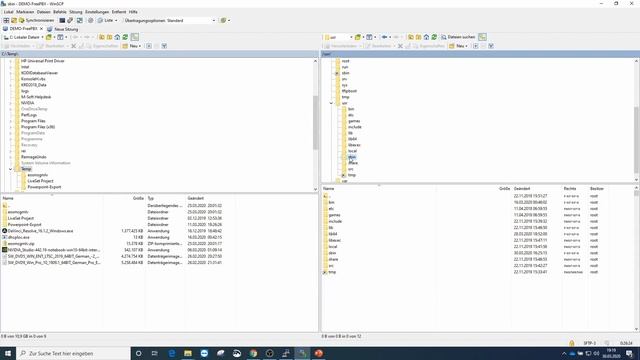The width and height of the screenshot is (640, 360).
Task: Open the Markieren menu
Action: coord(25,12)
